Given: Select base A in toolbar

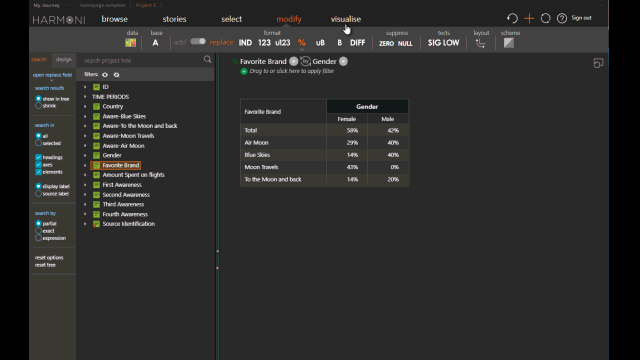Looking at the screenshot, I should (155, 43).
